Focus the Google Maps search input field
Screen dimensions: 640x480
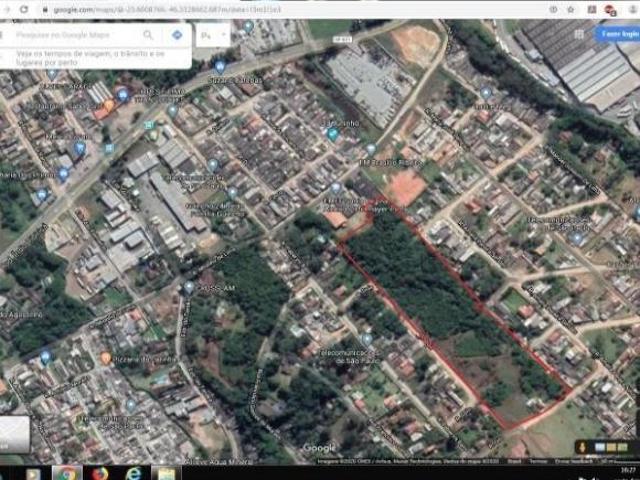point(78,35)
